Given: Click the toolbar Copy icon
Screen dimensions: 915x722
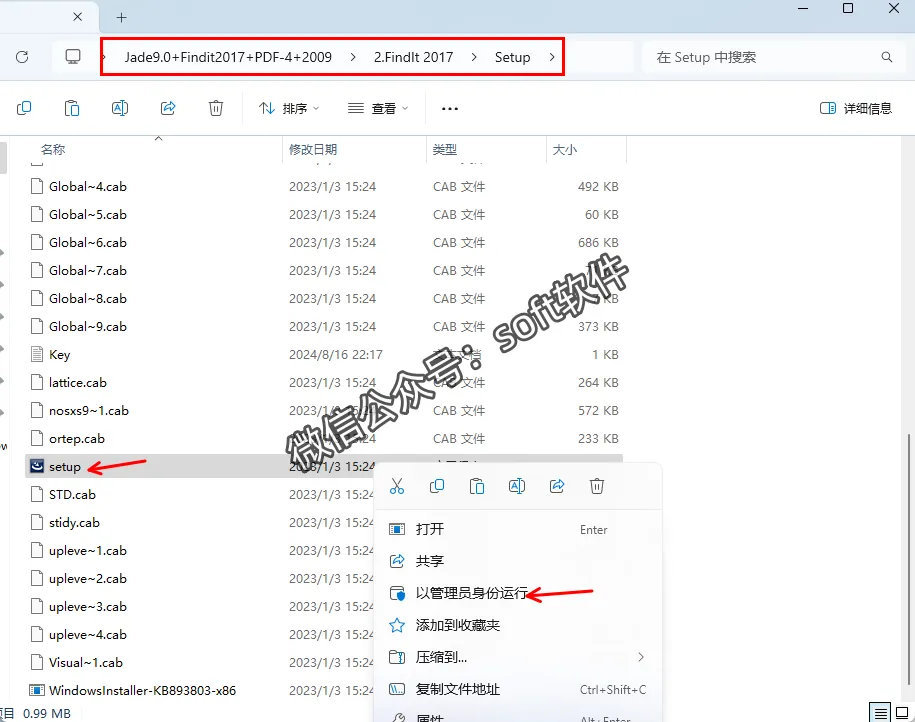Looking at the screenshot, I should coord(24,108).
